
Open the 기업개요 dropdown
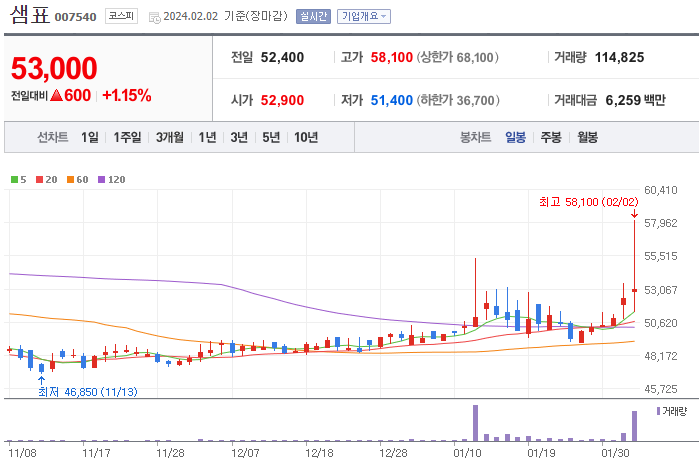tap(364, 16)
